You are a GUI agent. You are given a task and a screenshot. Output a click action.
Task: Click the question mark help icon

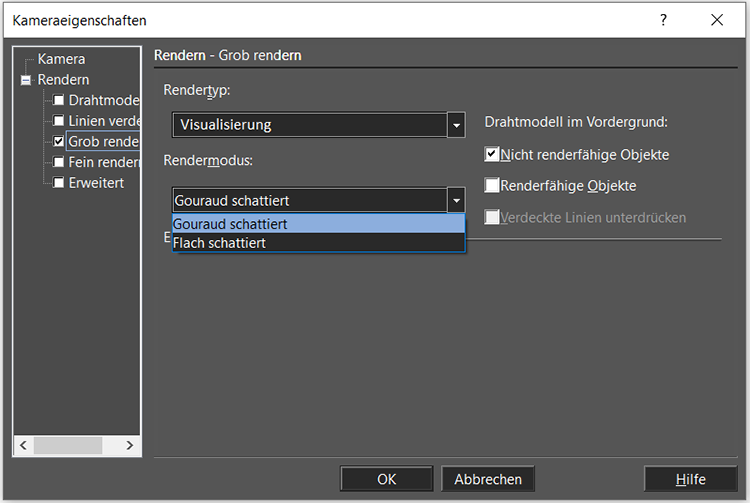(663, 20)
